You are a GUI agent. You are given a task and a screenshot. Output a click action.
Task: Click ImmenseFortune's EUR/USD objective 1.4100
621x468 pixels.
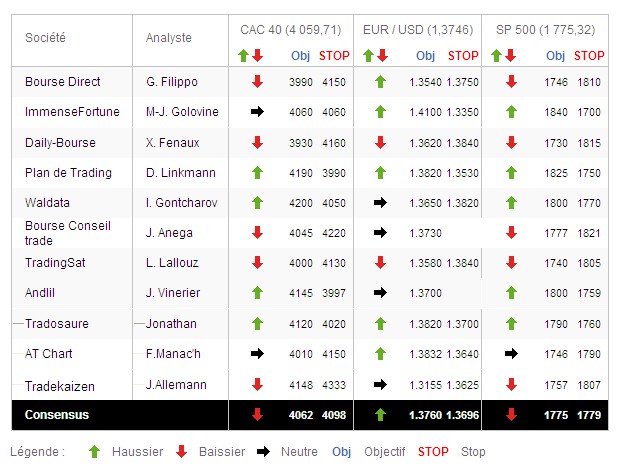[425, 112]
